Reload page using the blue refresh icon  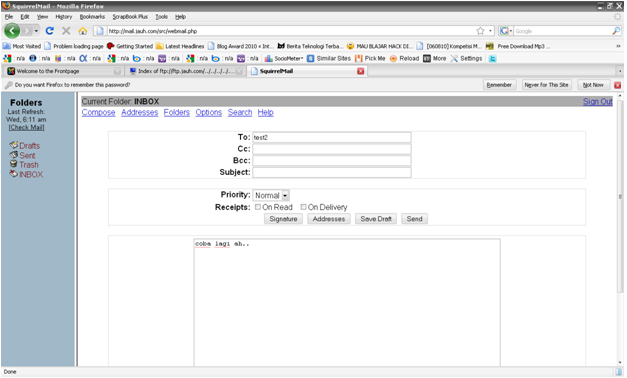(50, 31)
